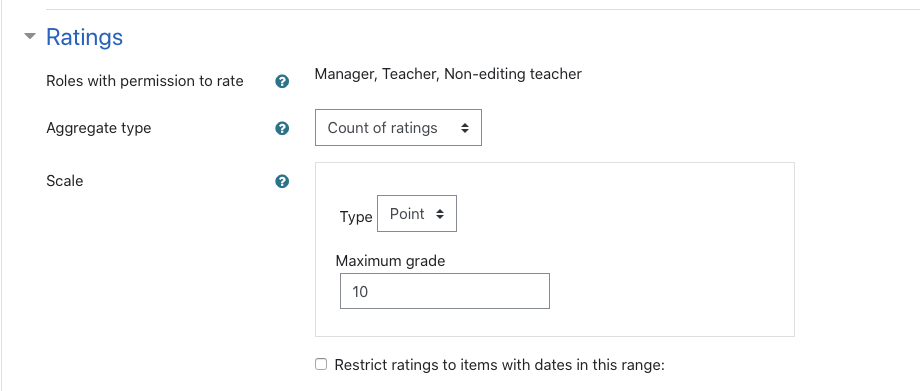Viewport: 920px width, 391px height.
Task: Click the Maximum grade label
Action: click(390, 261)
